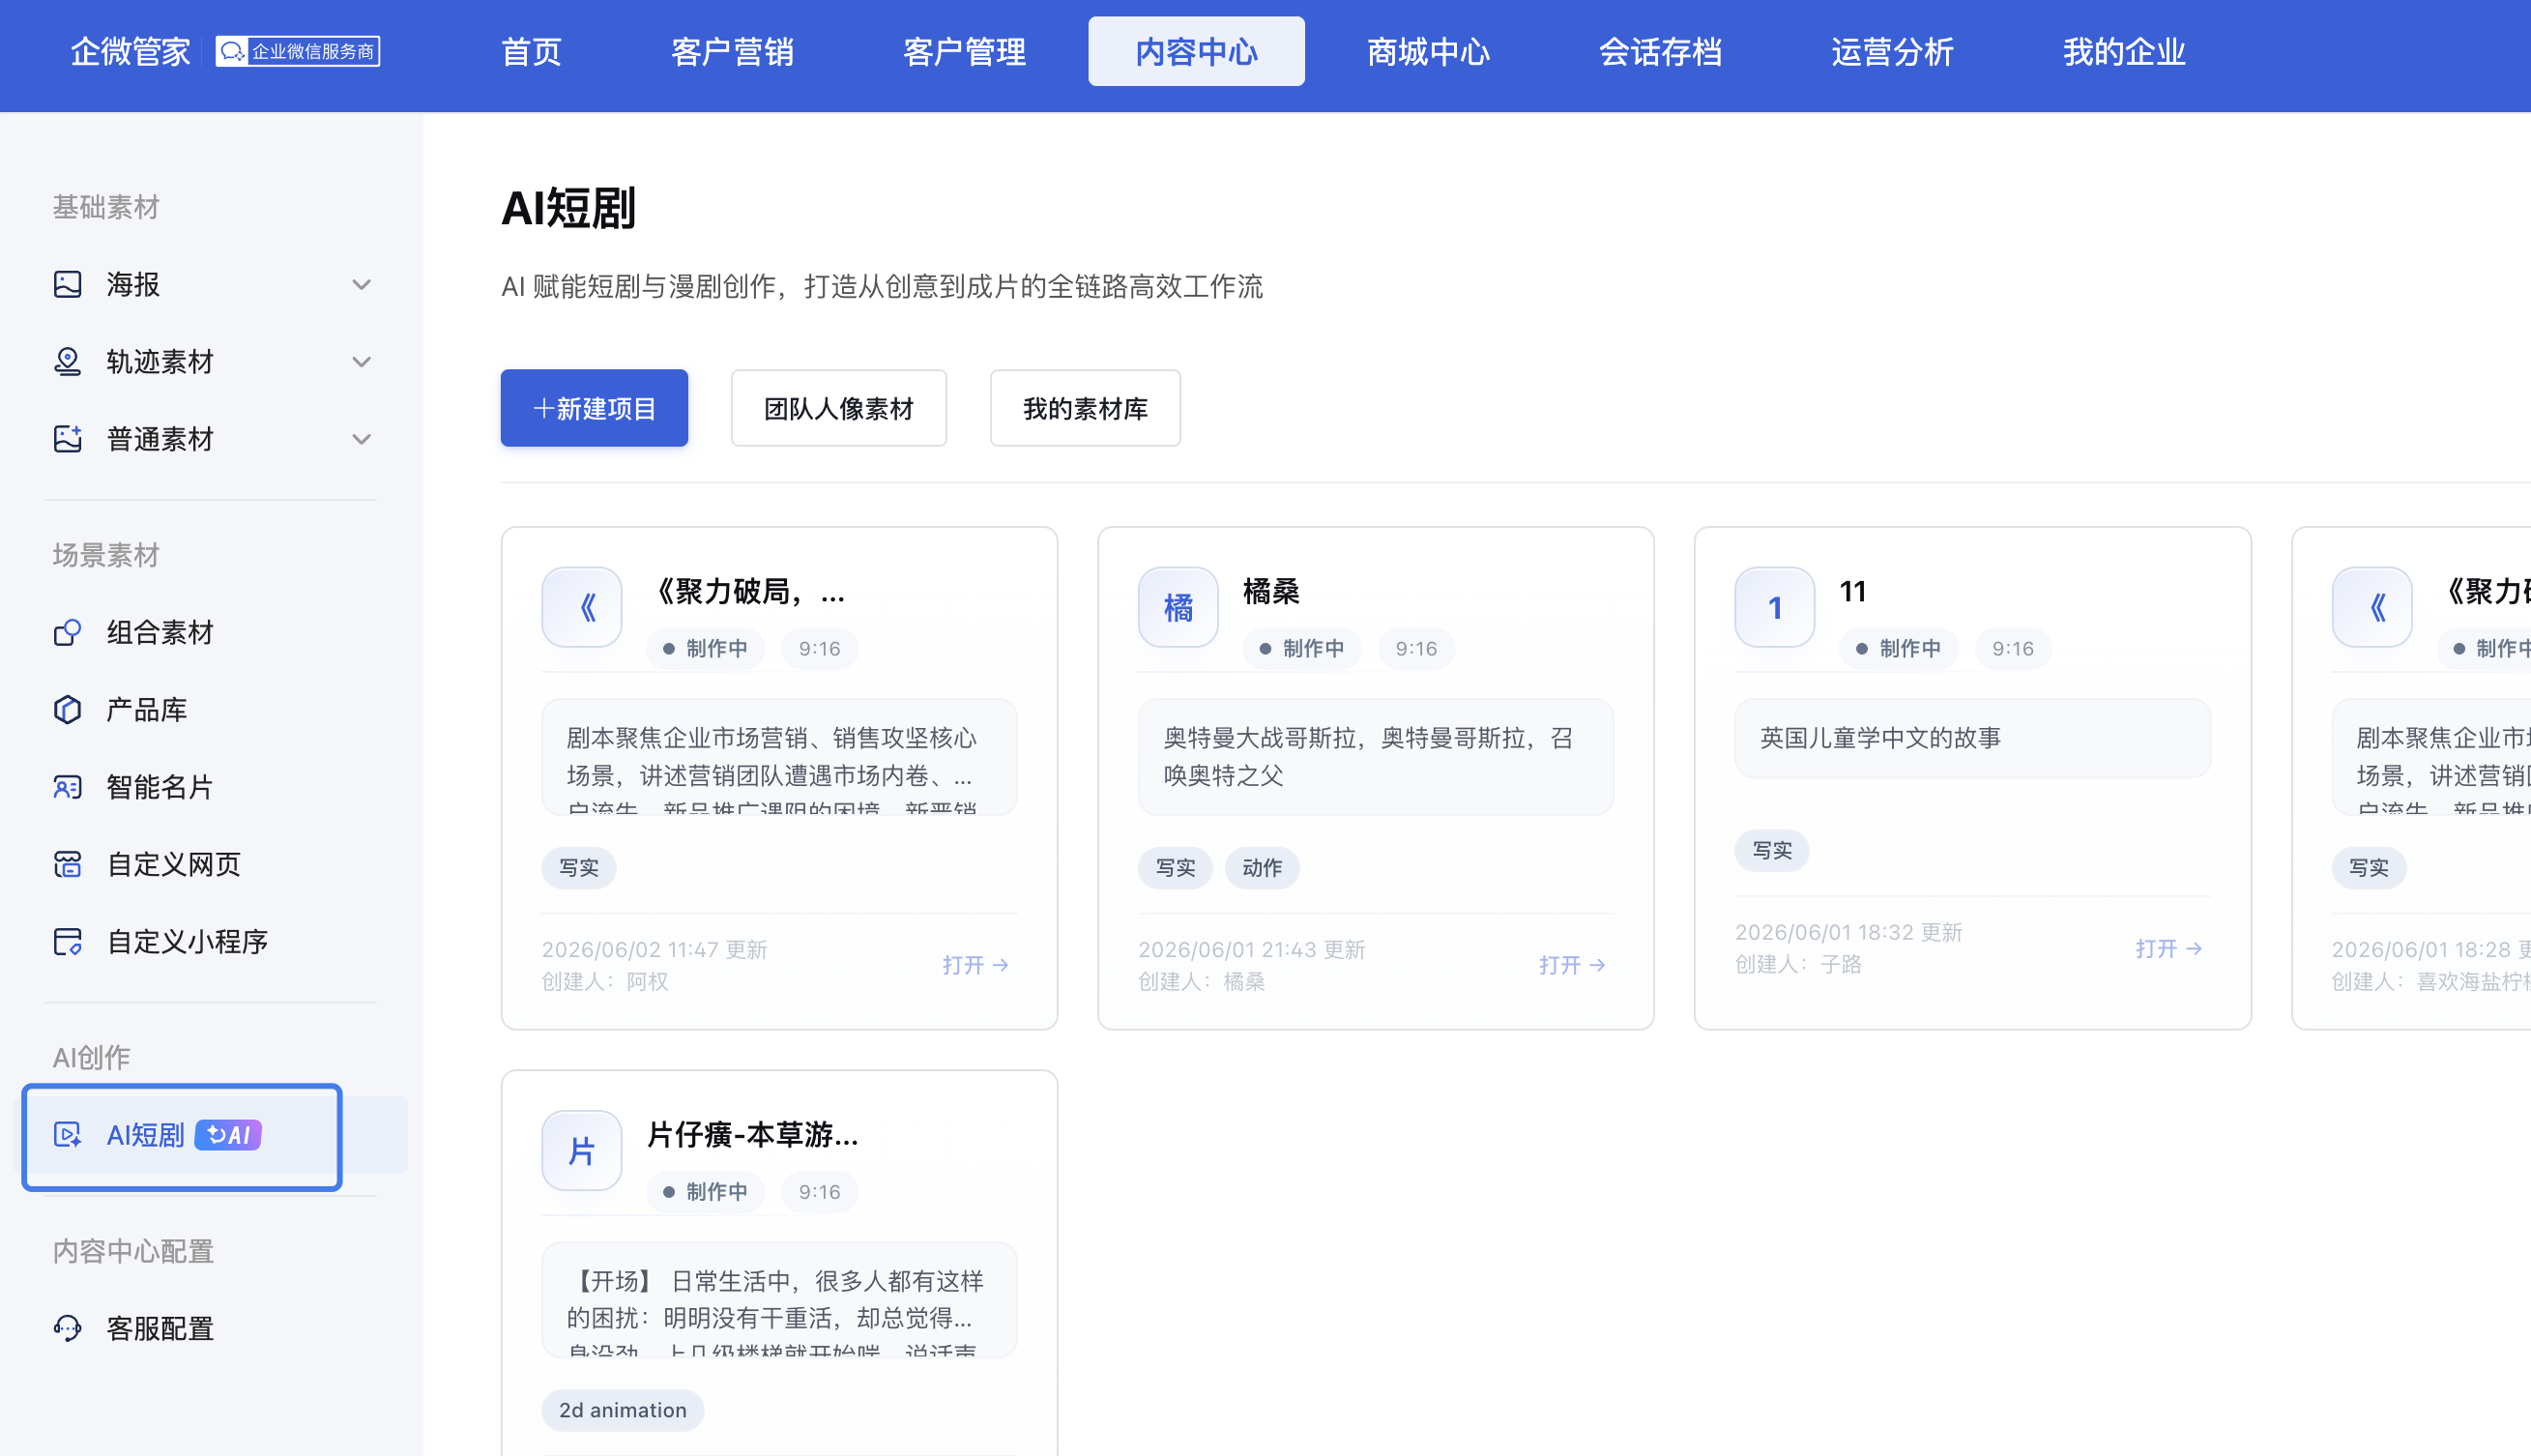
Task: Click the AI badge beside AI短剧
Action: pyautogui.click(x=228, y=1135)
